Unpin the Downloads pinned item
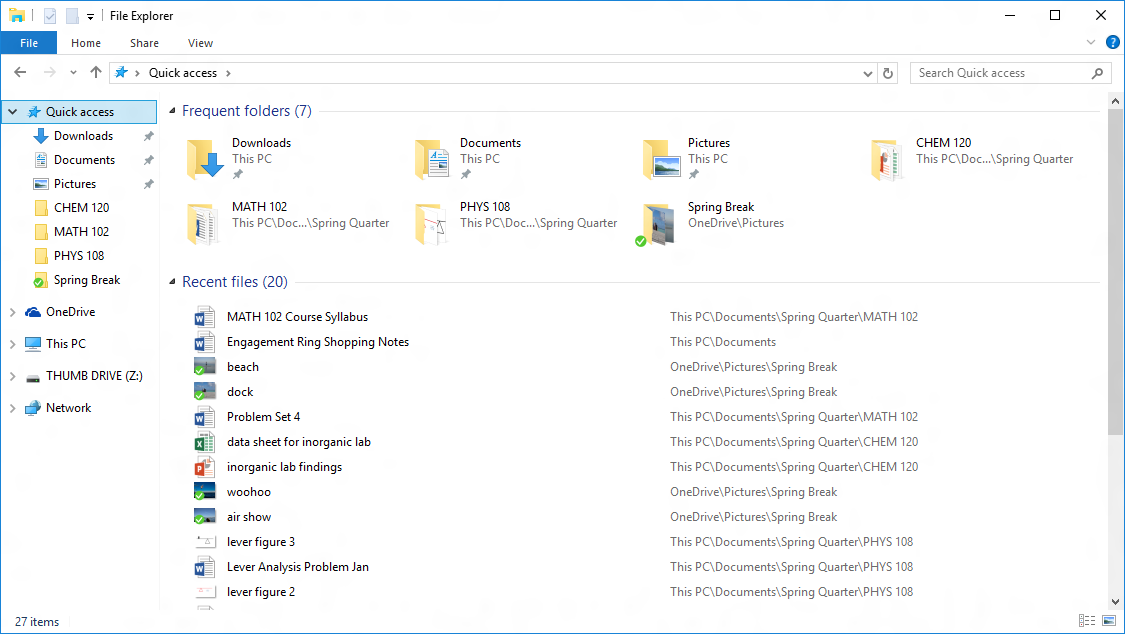The width and height of the screenshot is (1125, 634). (148, 135)
